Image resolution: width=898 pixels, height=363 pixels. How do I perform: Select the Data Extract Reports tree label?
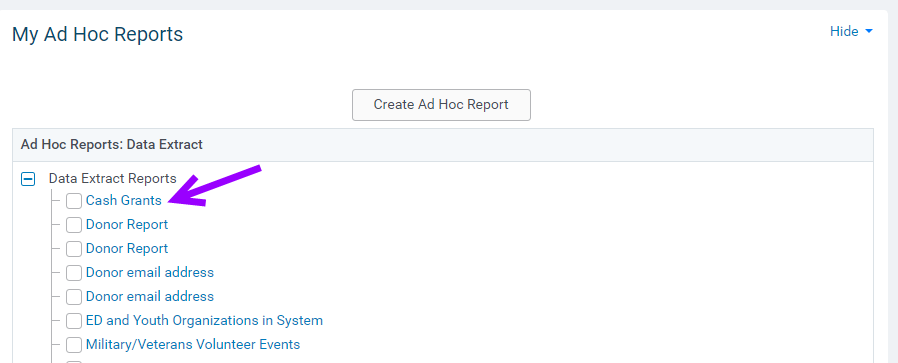coord(113,179)
